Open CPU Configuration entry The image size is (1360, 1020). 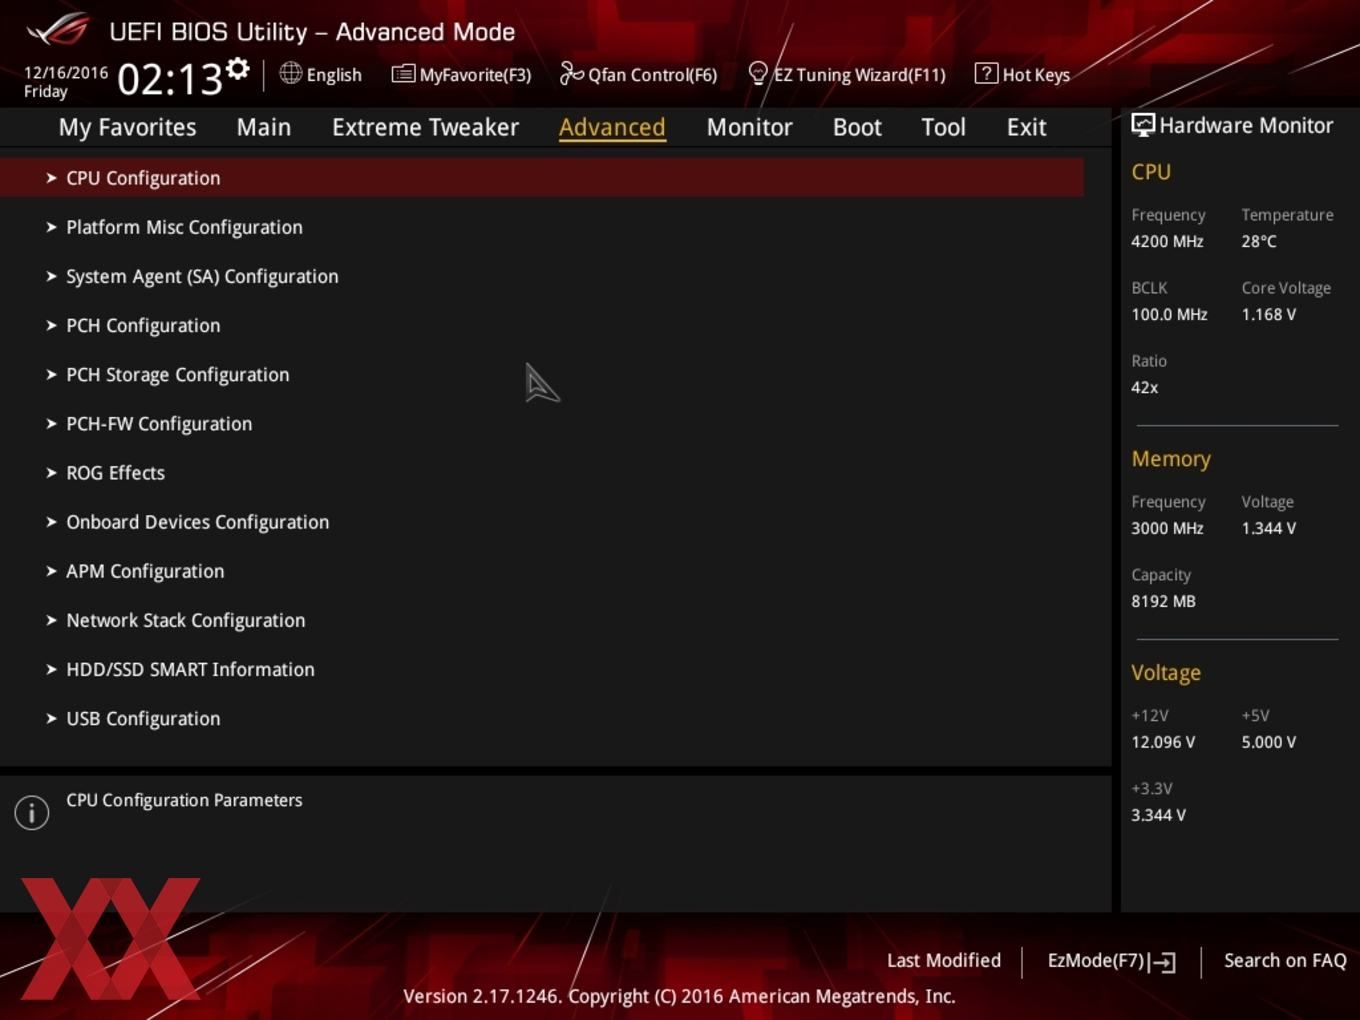[x=542, y=178]
